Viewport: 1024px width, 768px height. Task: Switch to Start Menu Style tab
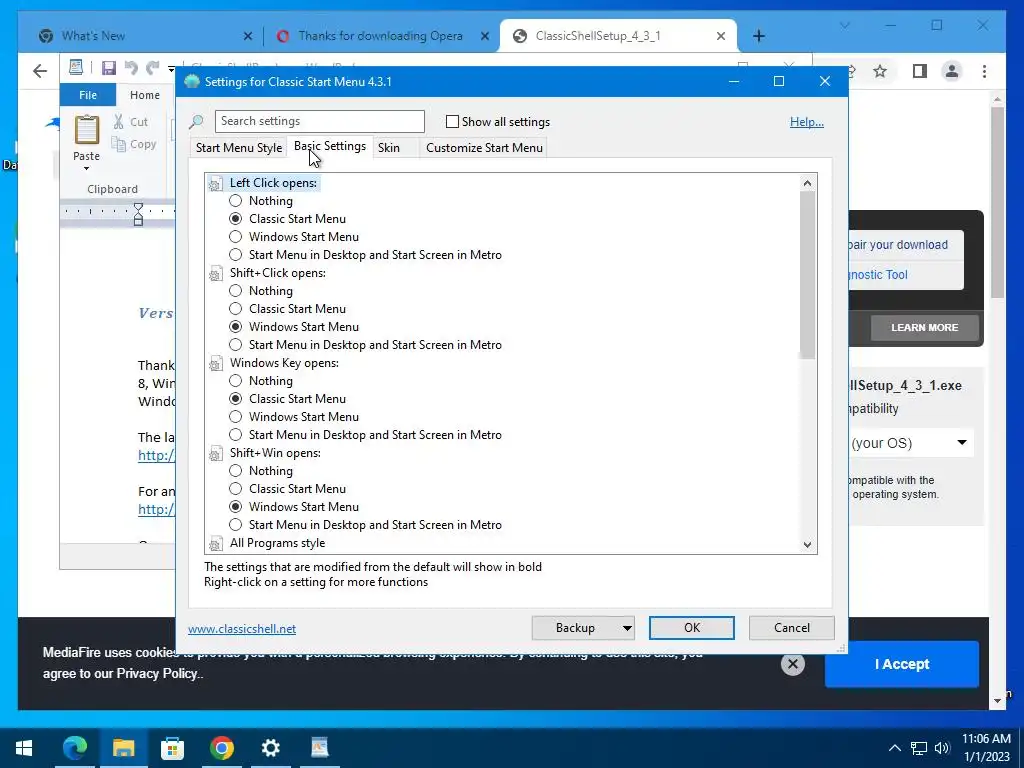point(239,148)
